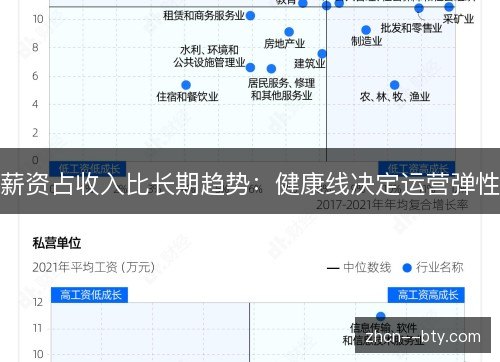The image size is (500, 362).
Task: Select the 建筑业 label
Action: (309, 63)
